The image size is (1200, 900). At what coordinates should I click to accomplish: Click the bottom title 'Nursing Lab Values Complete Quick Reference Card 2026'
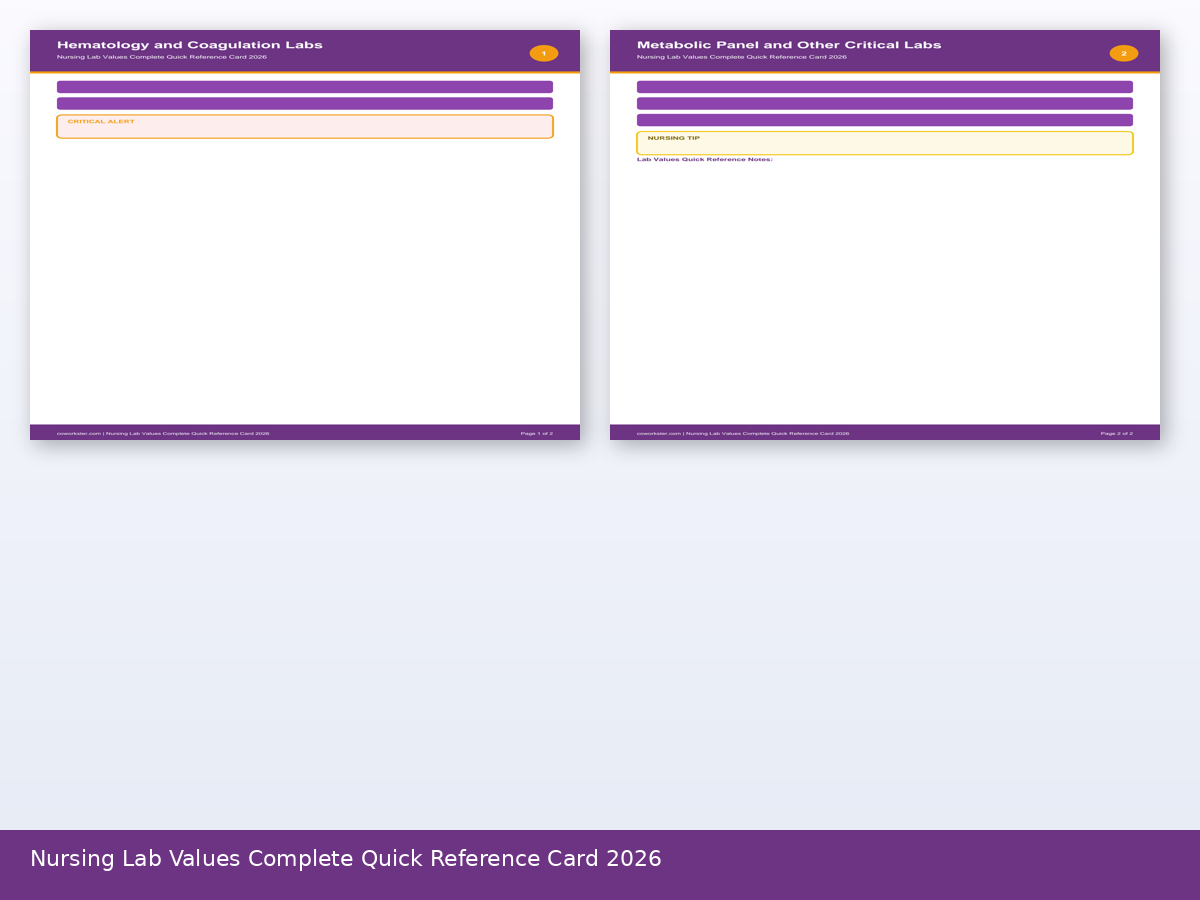click(345, 859)
